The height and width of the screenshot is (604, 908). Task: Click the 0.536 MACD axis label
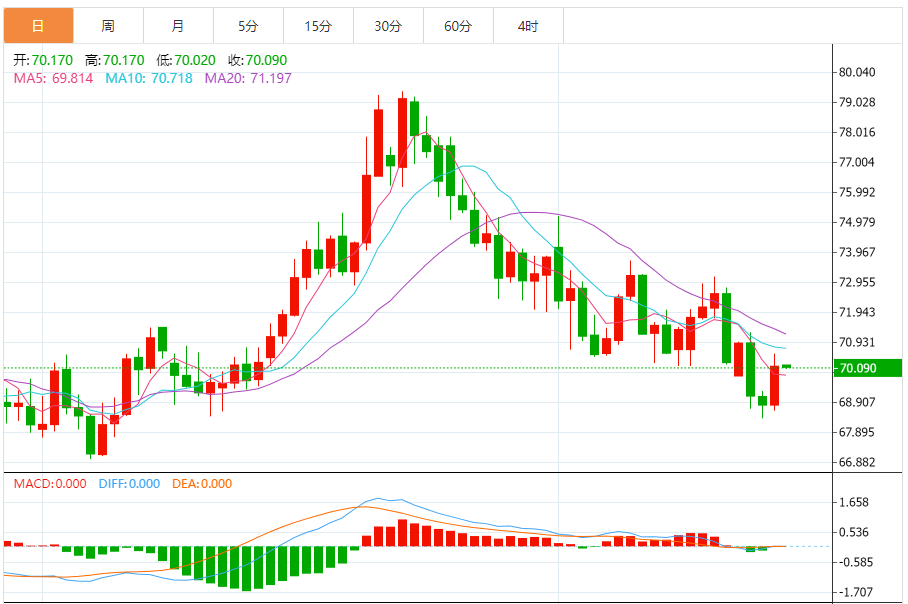(x=854, y=532)
